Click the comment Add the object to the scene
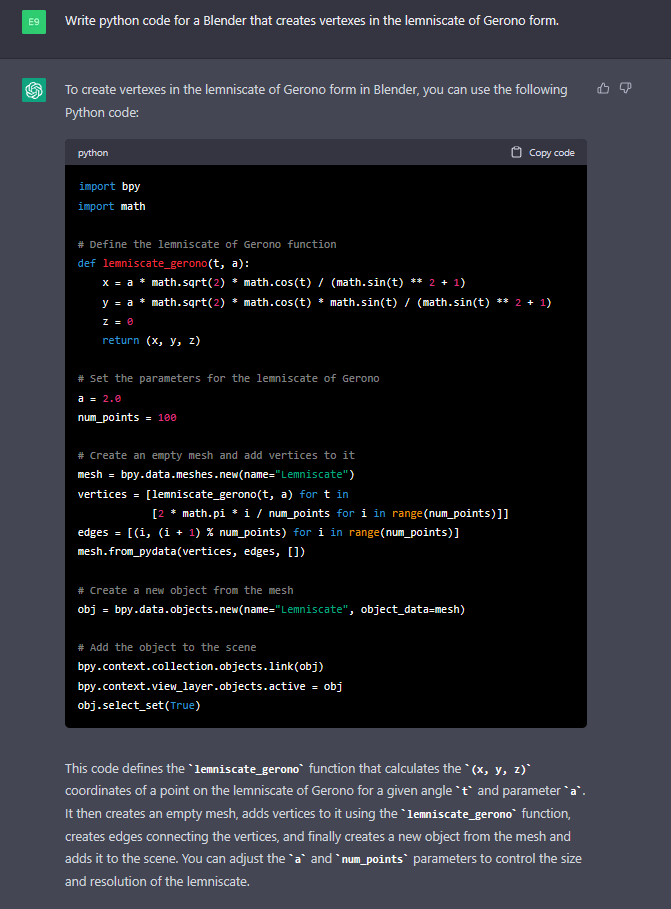The image size is (671, 909). coord(166,647)
